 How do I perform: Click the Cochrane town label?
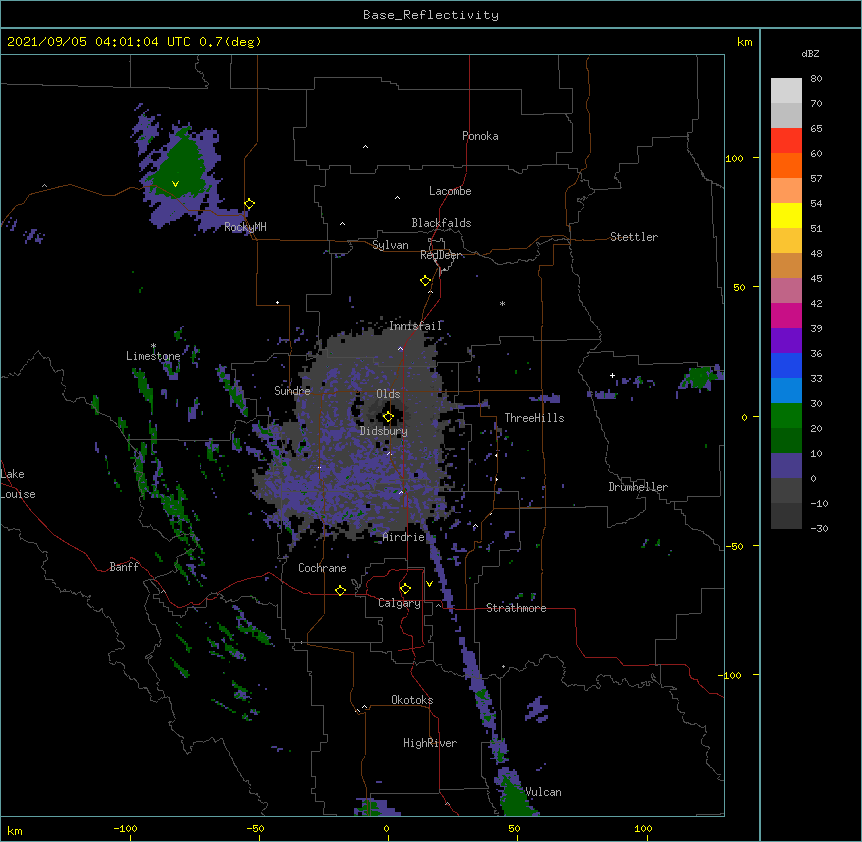click(322, 568)
